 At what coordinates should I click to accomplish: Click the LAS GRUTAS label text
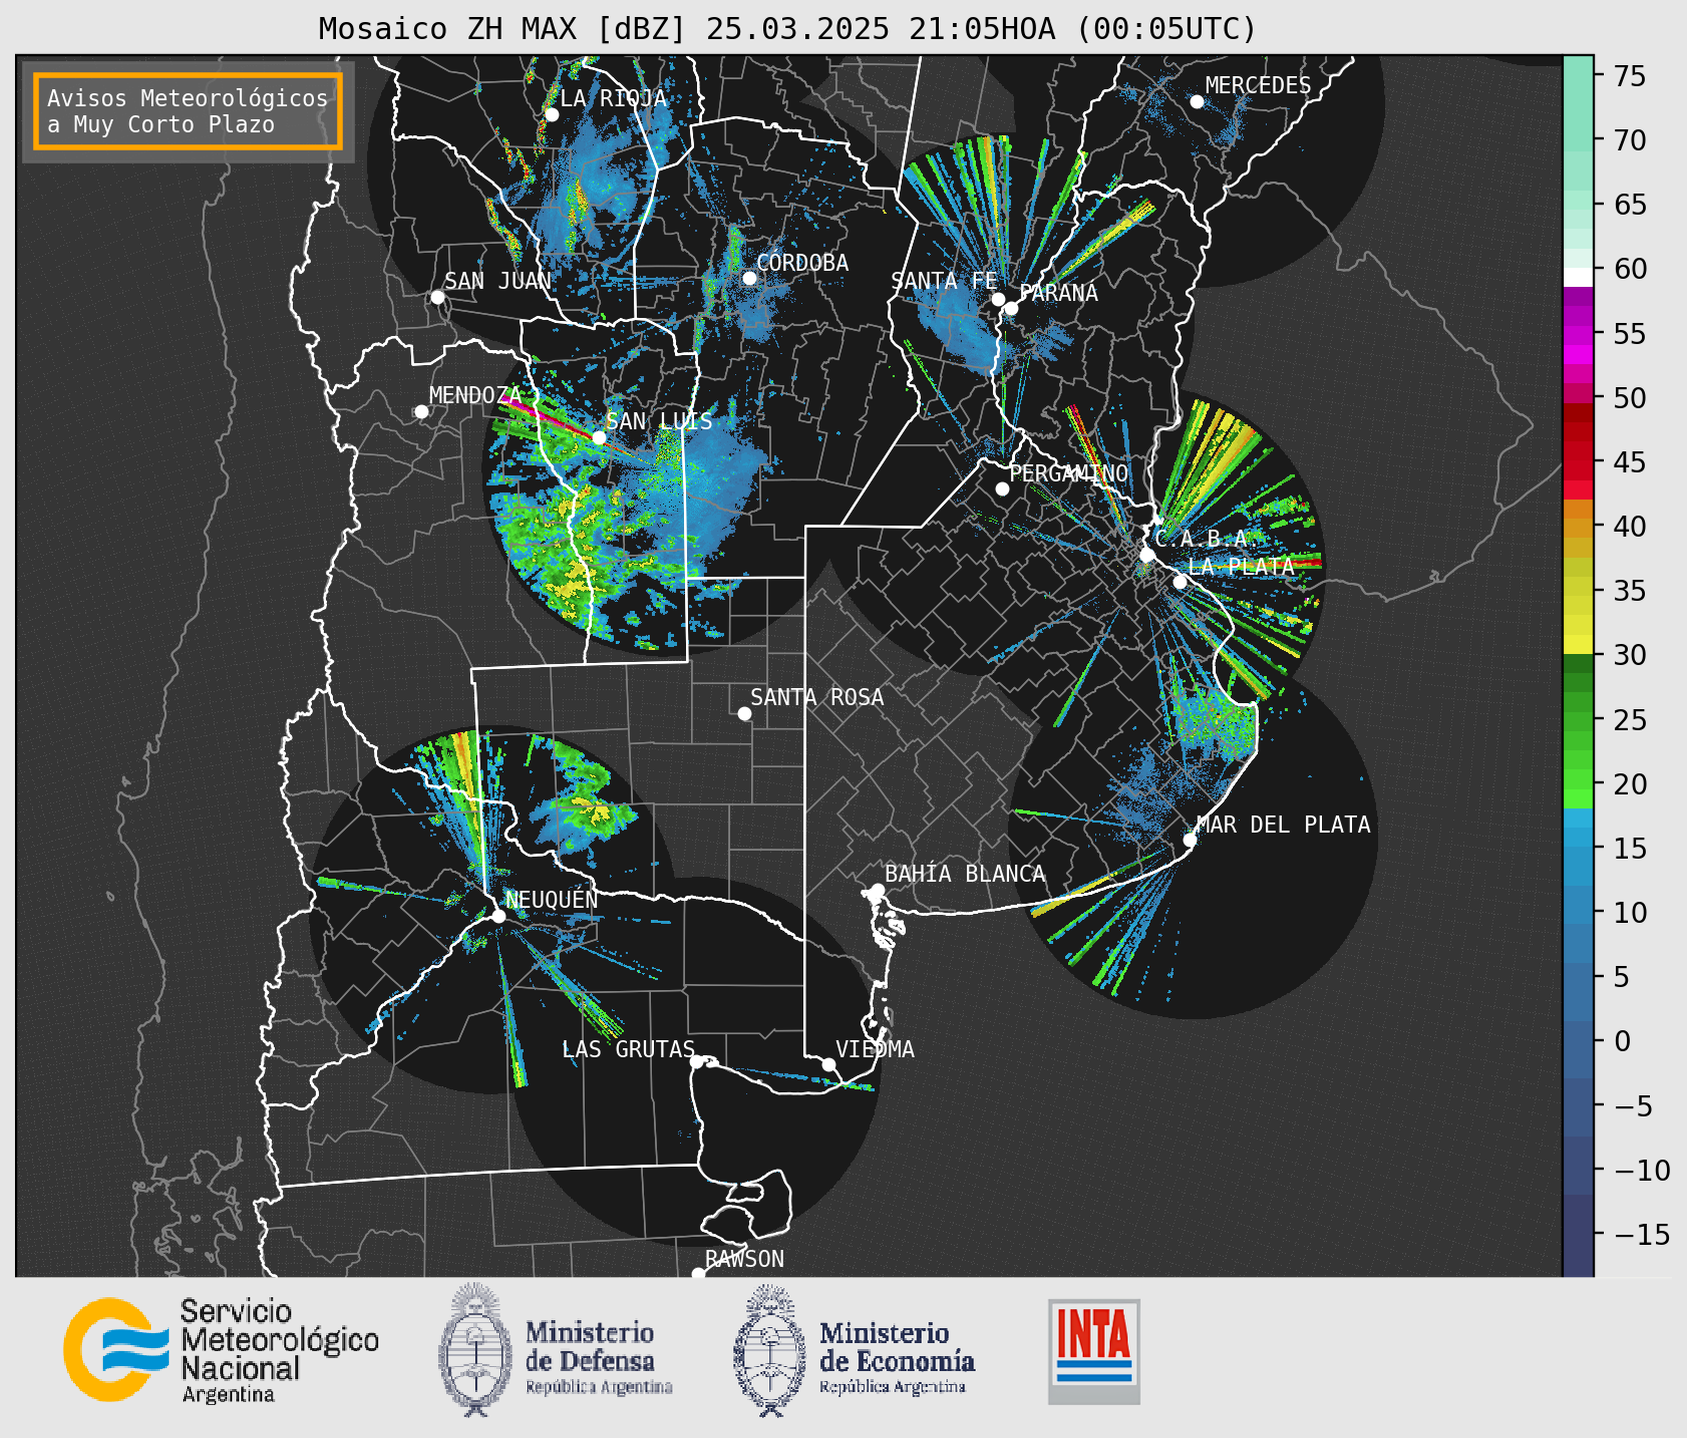pyautogui.click(x=628, y=1049)
